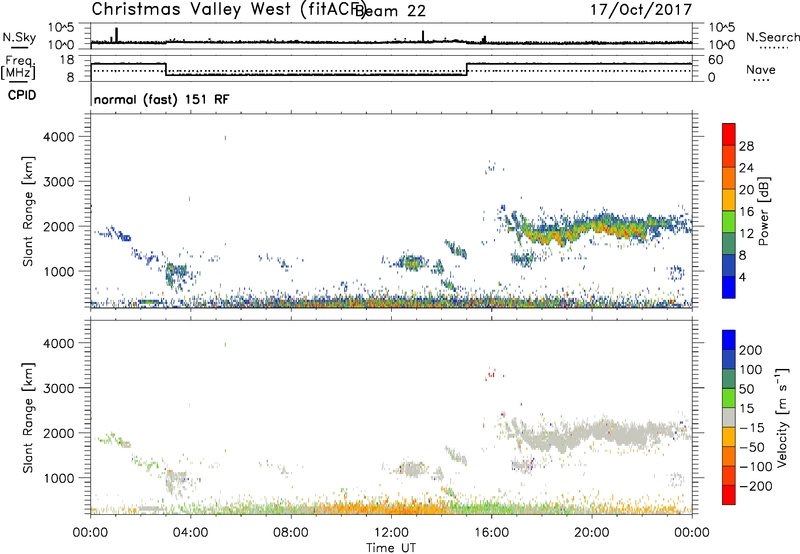Click the date "17/Oct/2017"
Image resolution: width=800 pixels, height=554 pixels.
tap(641, 10)
